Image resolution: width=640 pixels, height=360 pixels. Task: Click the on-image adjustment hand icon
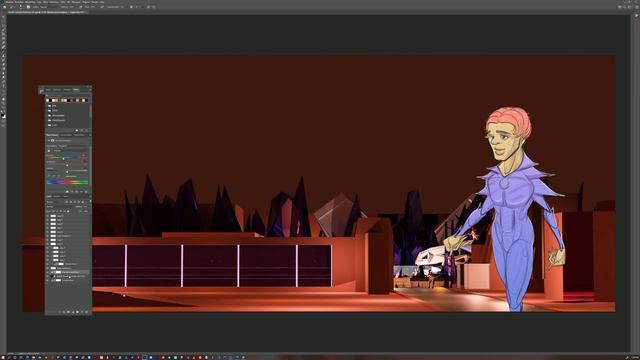[x=49, y=151]
